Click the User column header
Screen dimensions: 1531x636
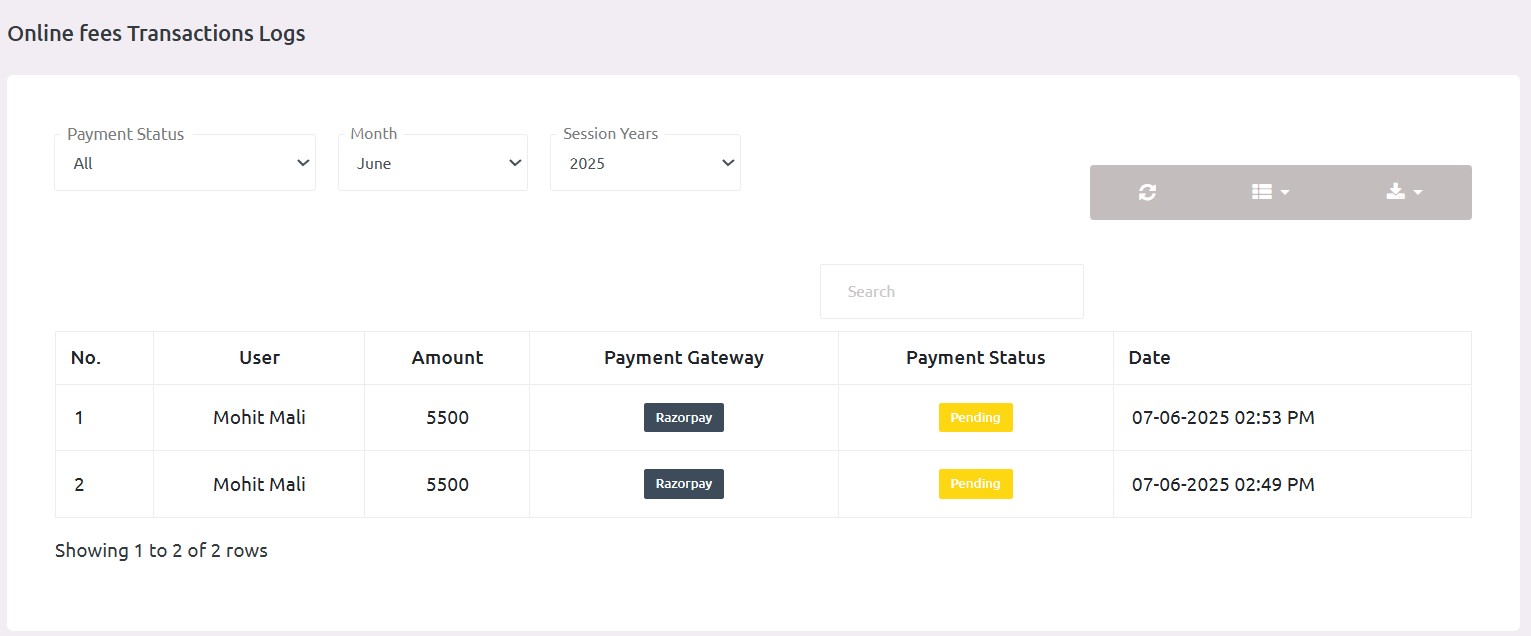click(259, 358)
